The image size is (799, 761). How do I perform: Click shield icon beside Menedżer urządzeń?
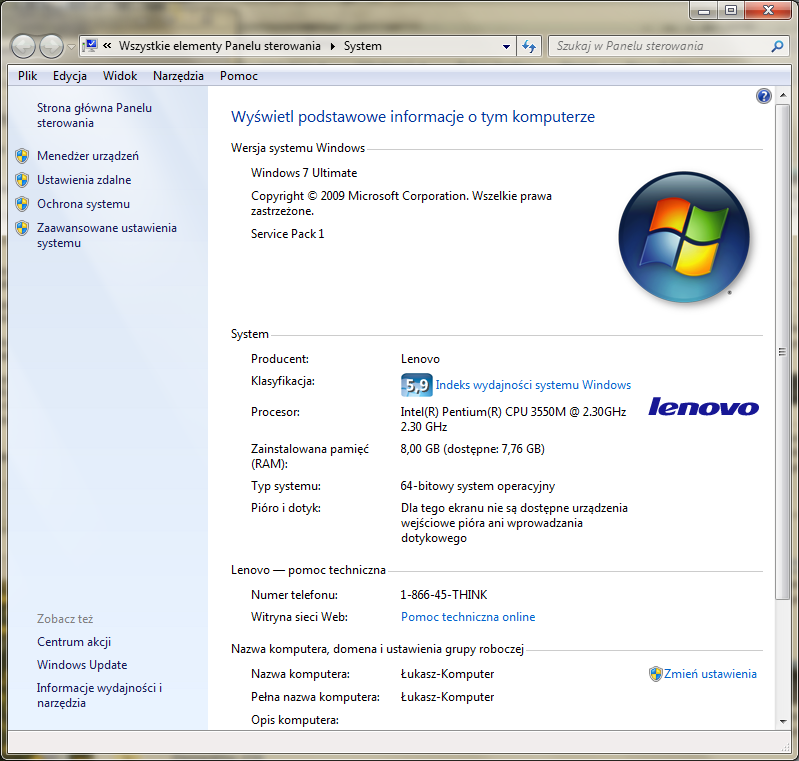(22, 156)
